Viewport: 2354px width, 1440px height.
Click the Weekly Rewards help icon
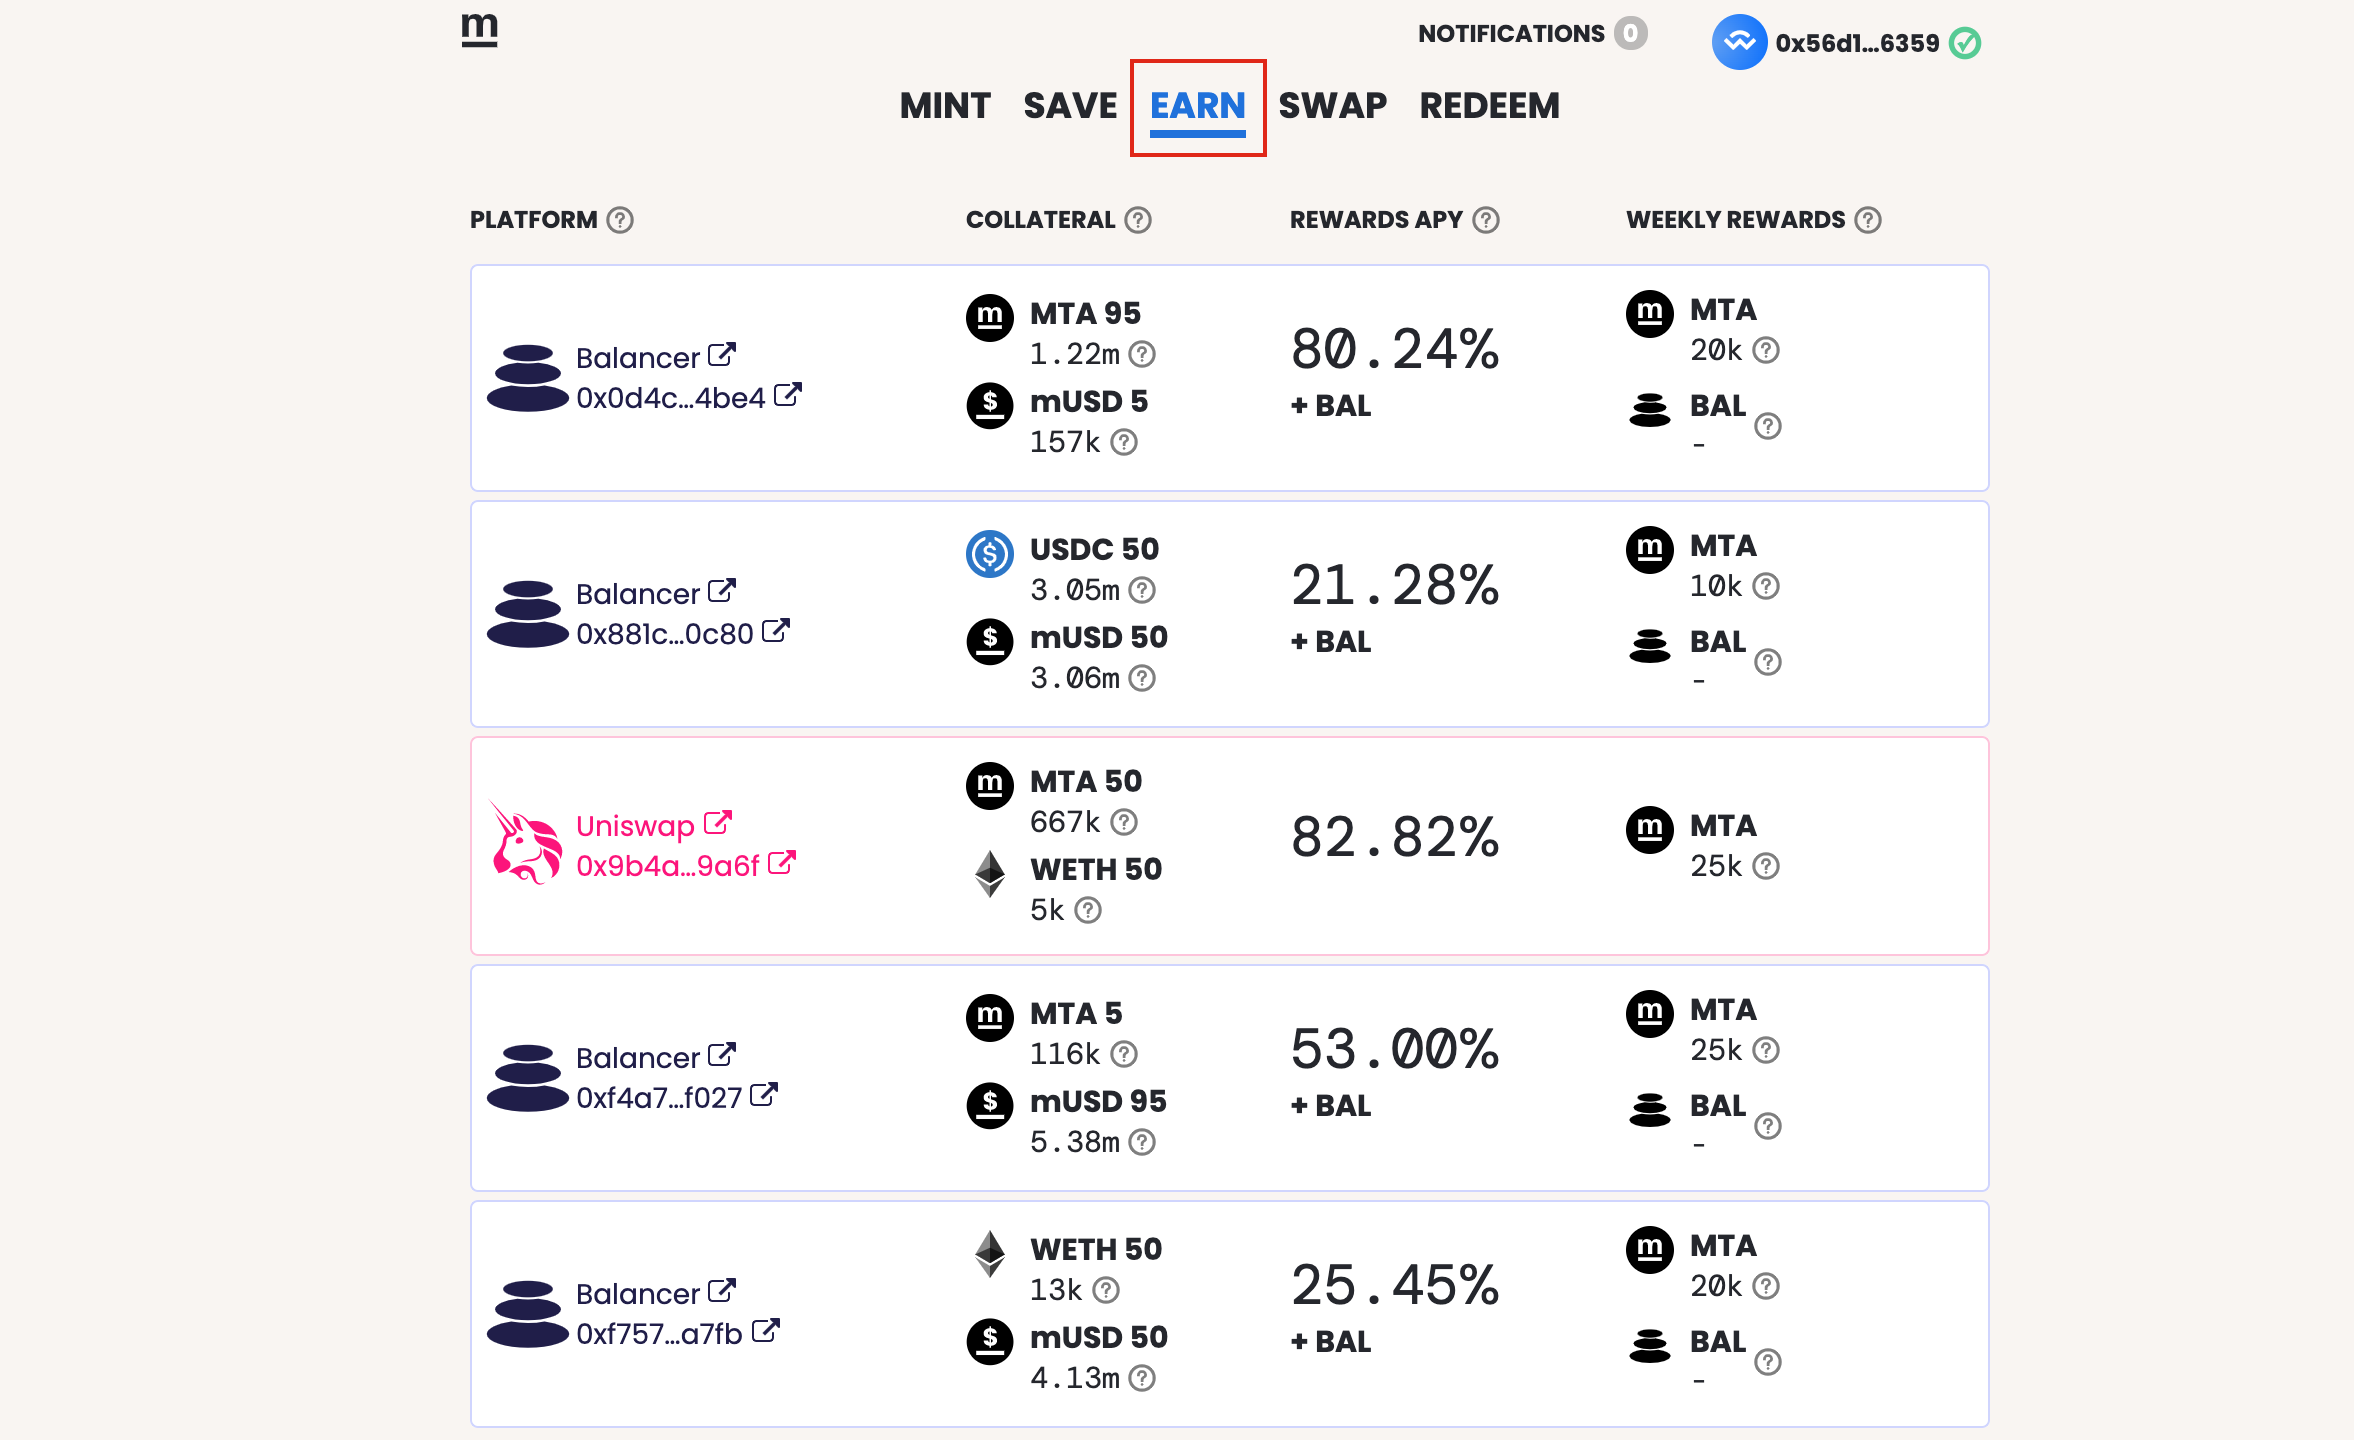[x=1868, y=220]
